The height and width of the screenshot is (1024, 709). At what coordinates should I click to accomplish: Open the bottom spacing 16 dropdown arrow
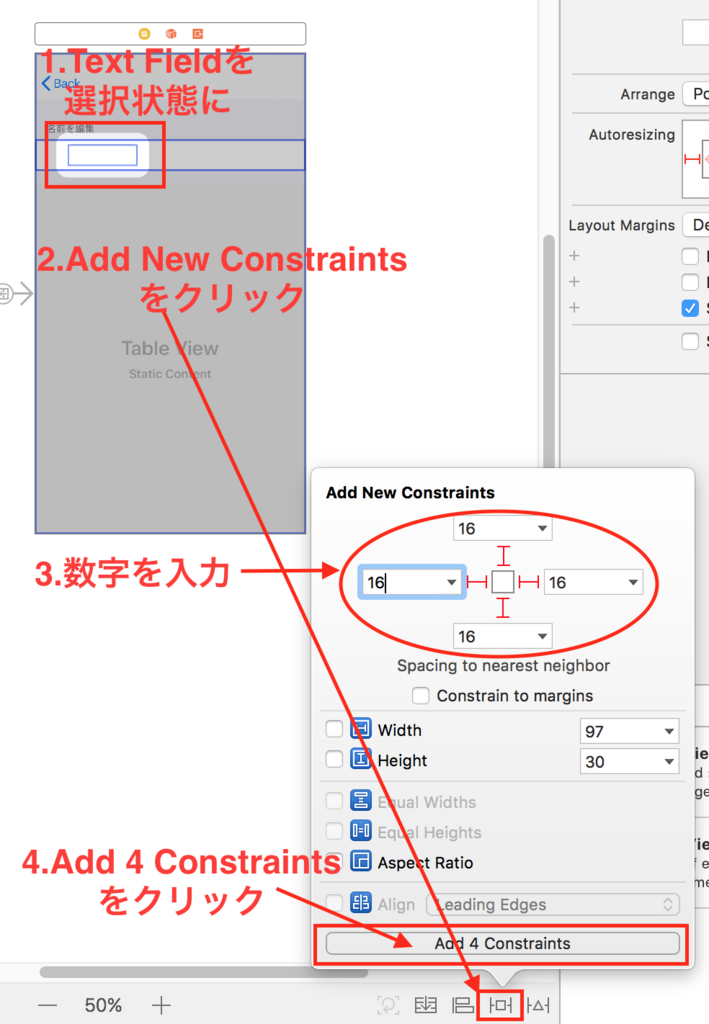coord(542,636)
